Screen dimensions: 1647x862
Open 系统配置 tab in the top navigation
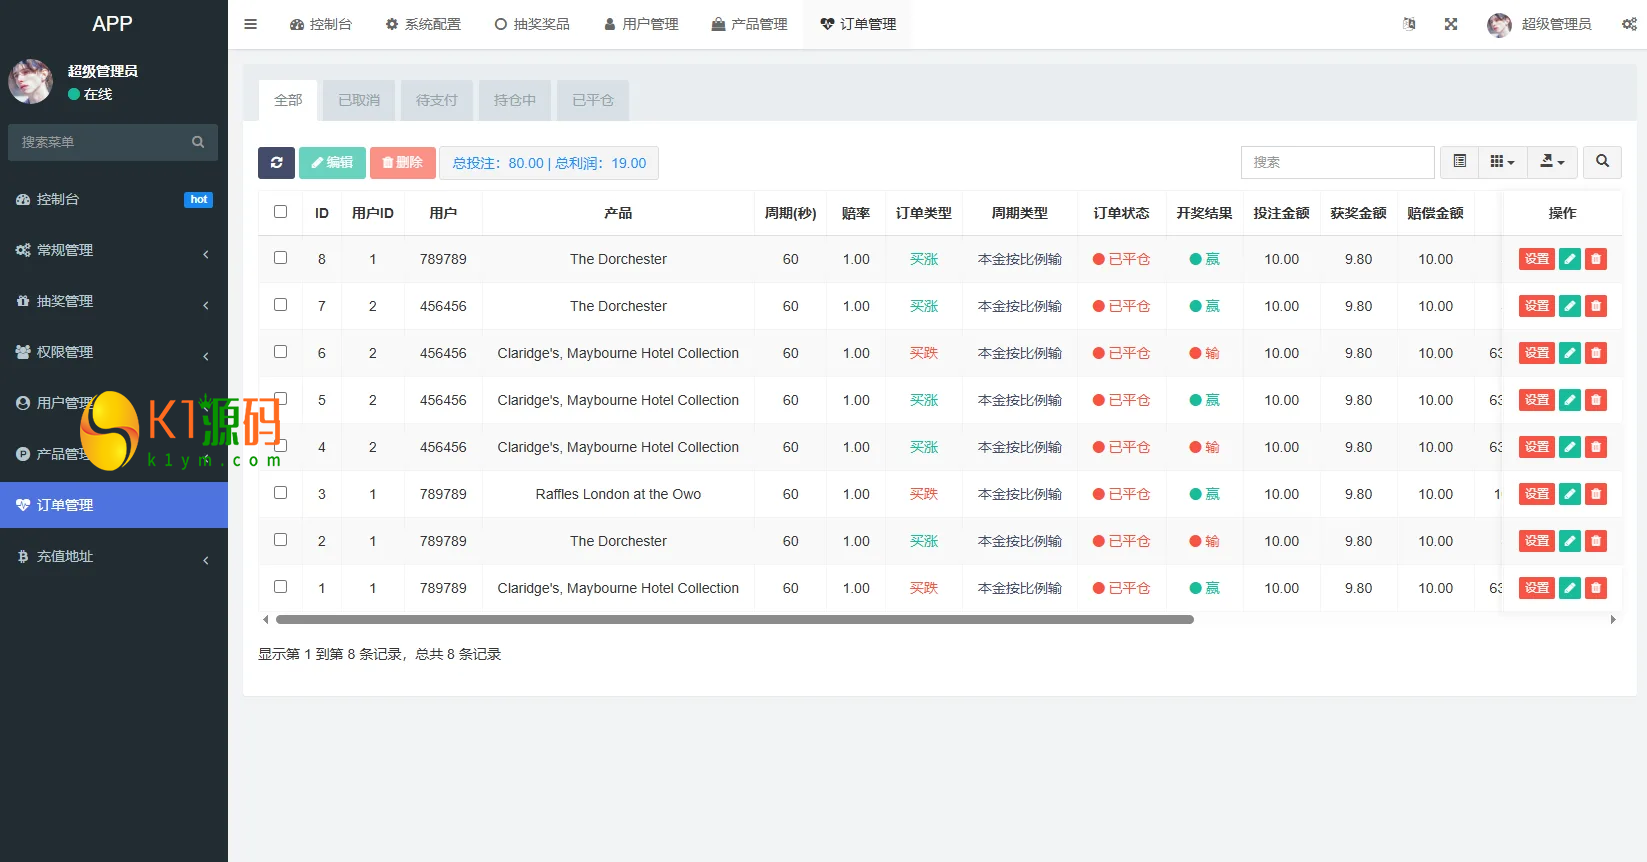423,24
